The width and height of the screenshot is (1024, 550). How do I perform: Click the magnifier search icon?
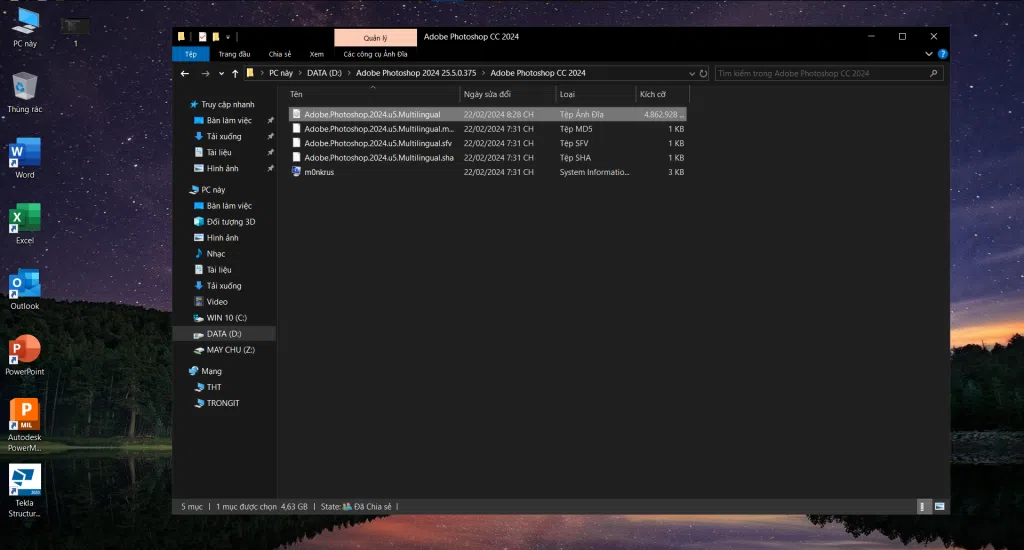click(934, 74)
